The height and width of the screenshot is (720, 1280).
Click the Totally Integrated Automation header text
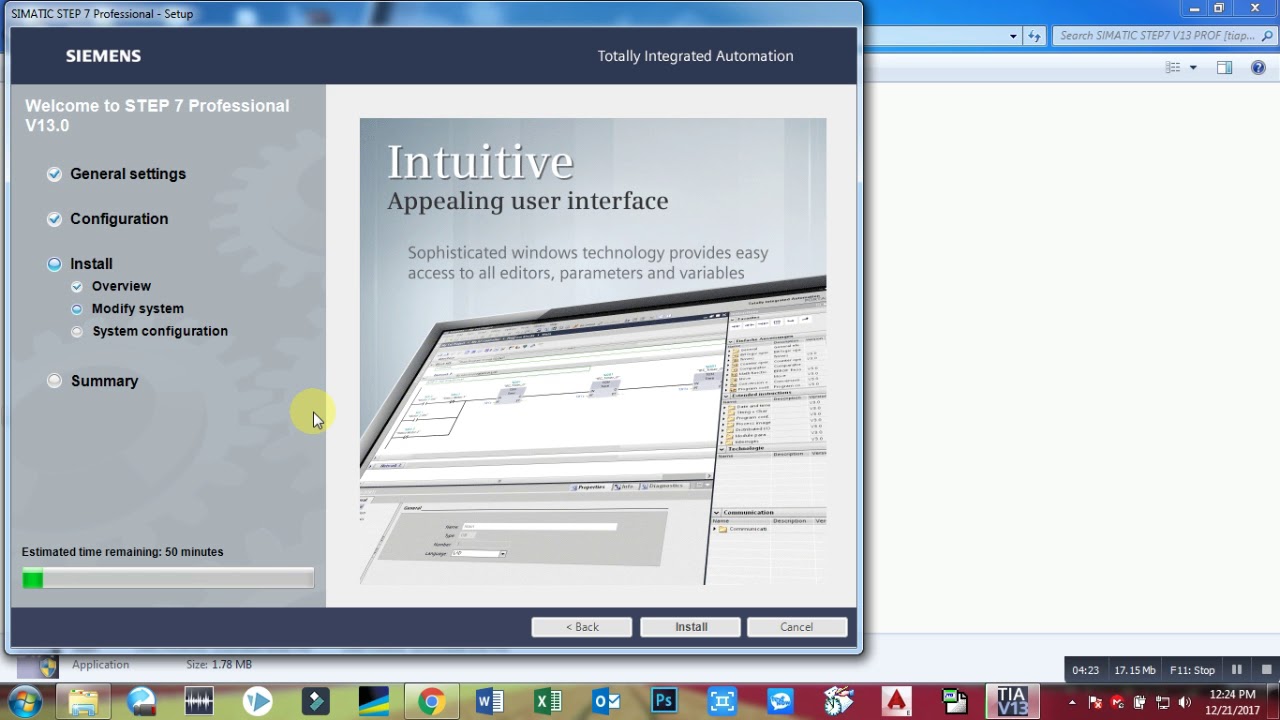695,56
